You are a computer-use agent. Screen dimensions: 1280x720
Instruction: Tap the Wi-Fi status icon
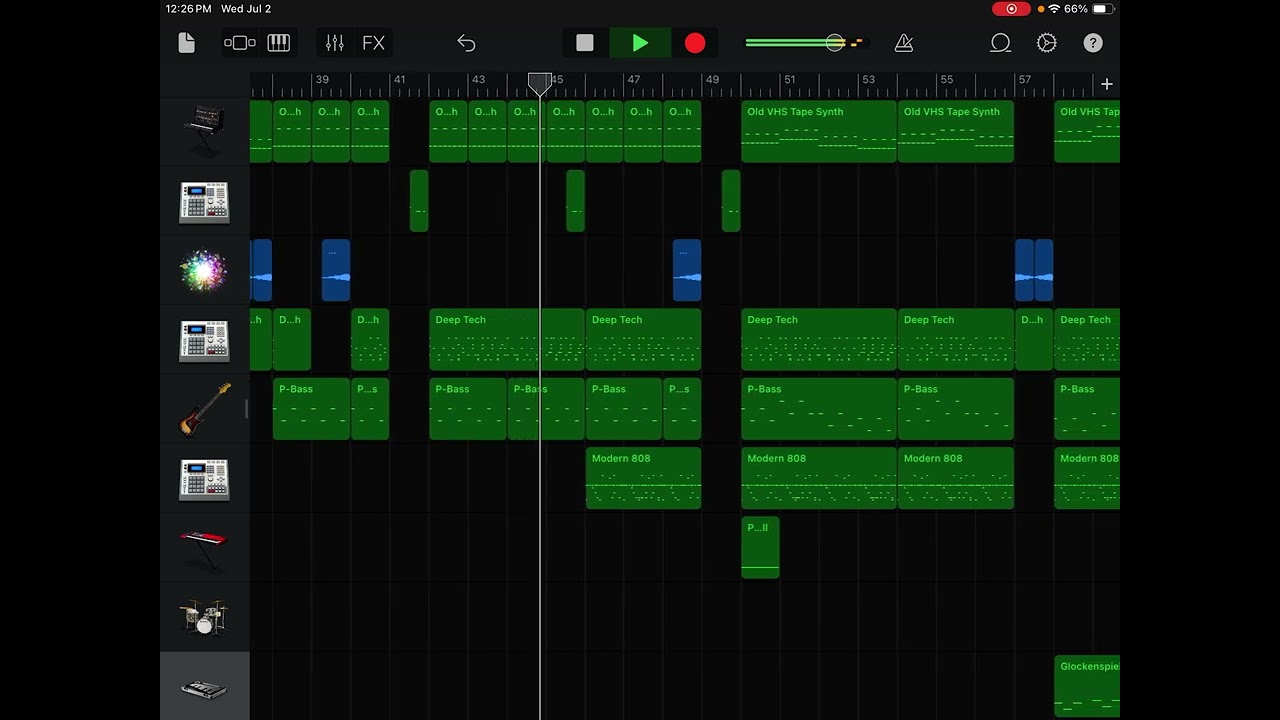coord(1054,9)
